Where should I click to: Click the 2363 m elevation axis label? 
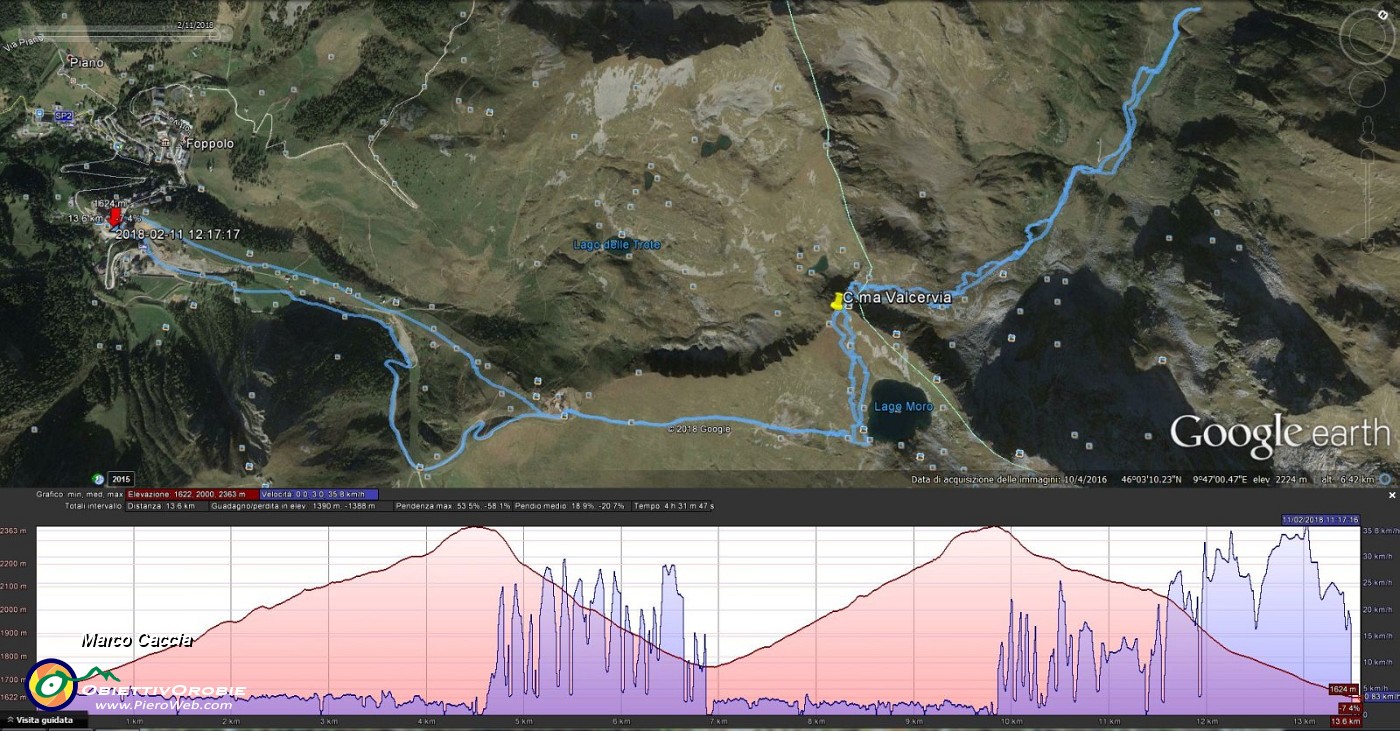[x=13, y=531]
